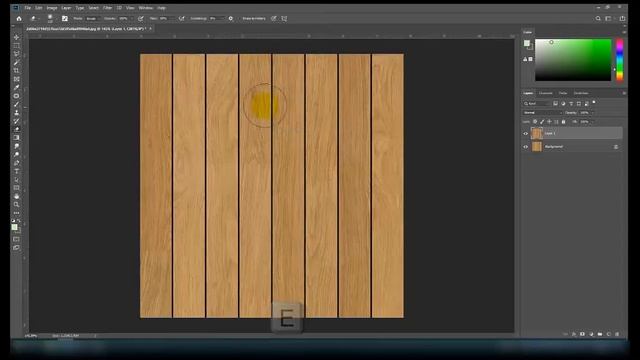The width and height of the screenshot is (640, 360).
Task: Swap foreground and background colors
Action: [19, 221]
